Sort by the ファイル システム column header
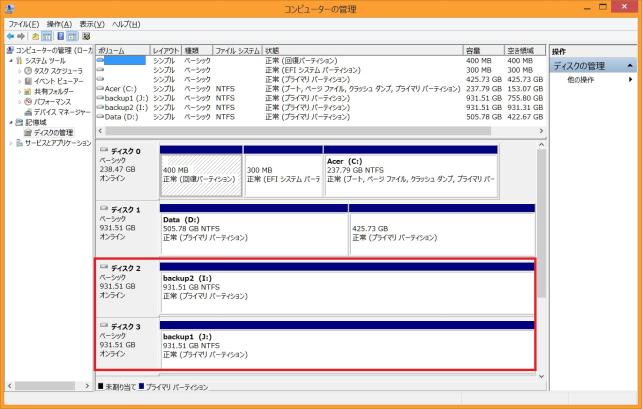Screen dimensions: 642x409 237,51
